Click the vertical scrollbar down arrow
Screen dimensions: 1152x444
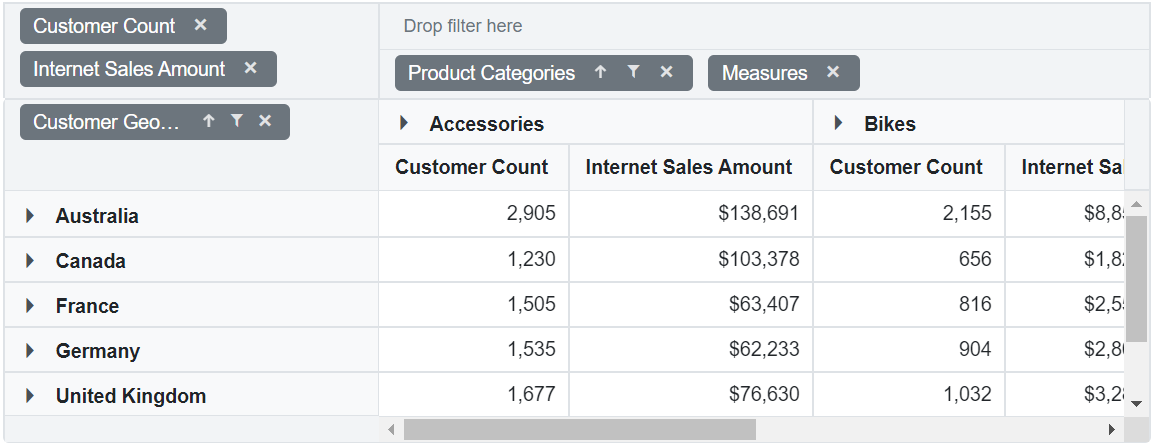coord(1136,403)
